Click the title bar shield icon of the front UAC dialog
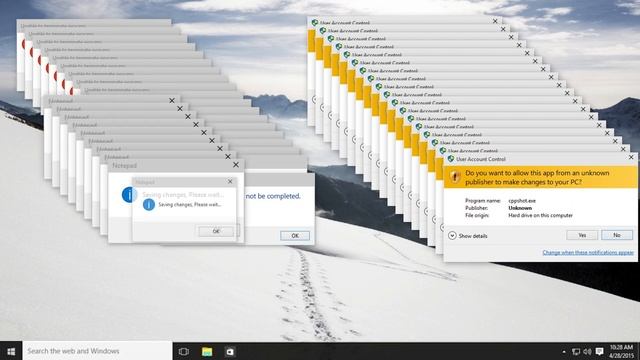640x360 pixels. (x=451, y=159)
